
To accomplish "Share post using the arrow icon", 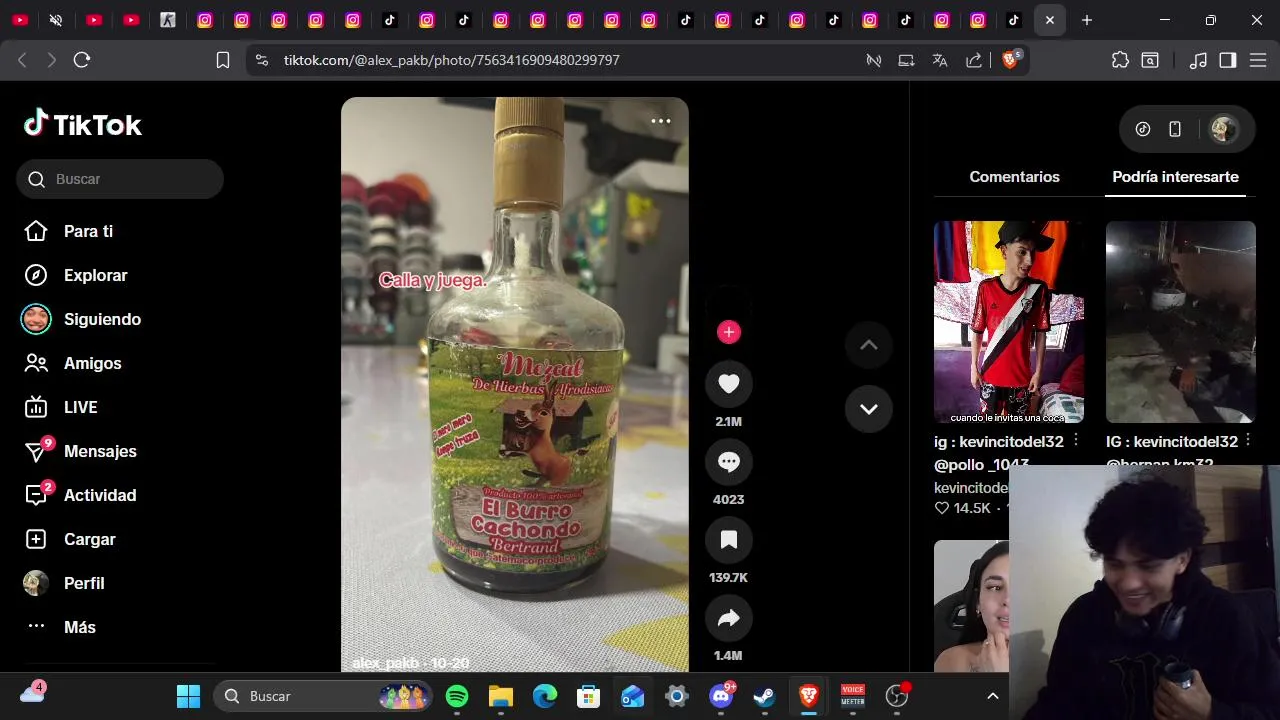I will (x=729, y=618).
